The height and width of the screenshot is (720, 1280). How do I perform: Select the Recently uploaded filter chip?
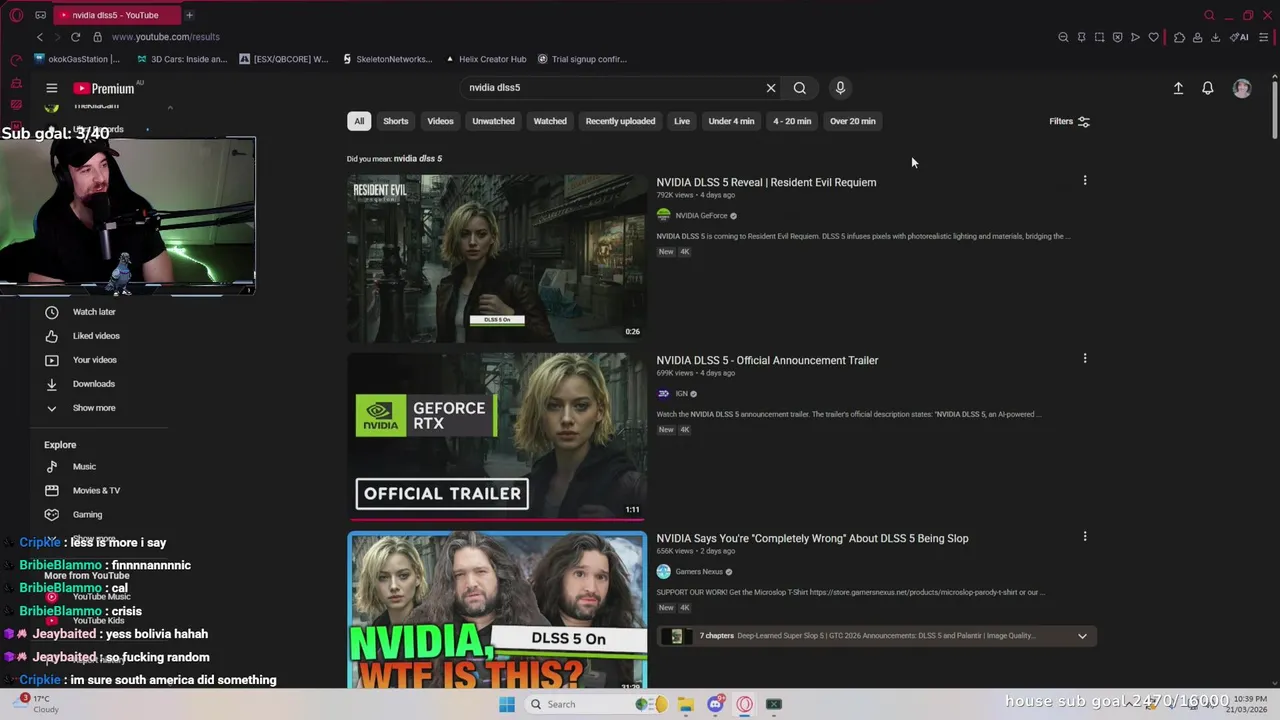click(x=620, y=121)
